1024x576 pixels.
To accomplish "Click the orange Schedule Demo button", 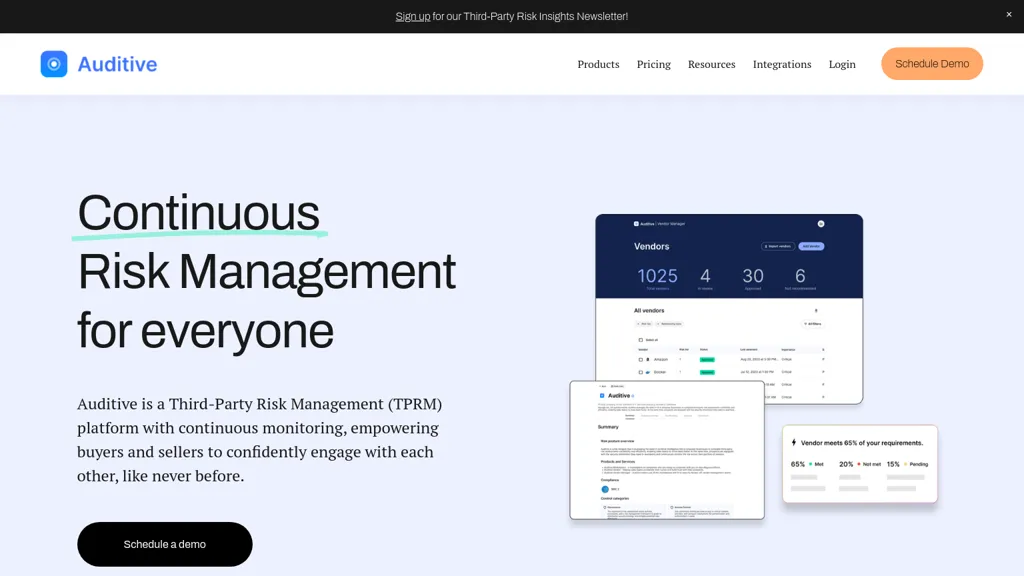I will pyautogui.click(x=931, y=64).
